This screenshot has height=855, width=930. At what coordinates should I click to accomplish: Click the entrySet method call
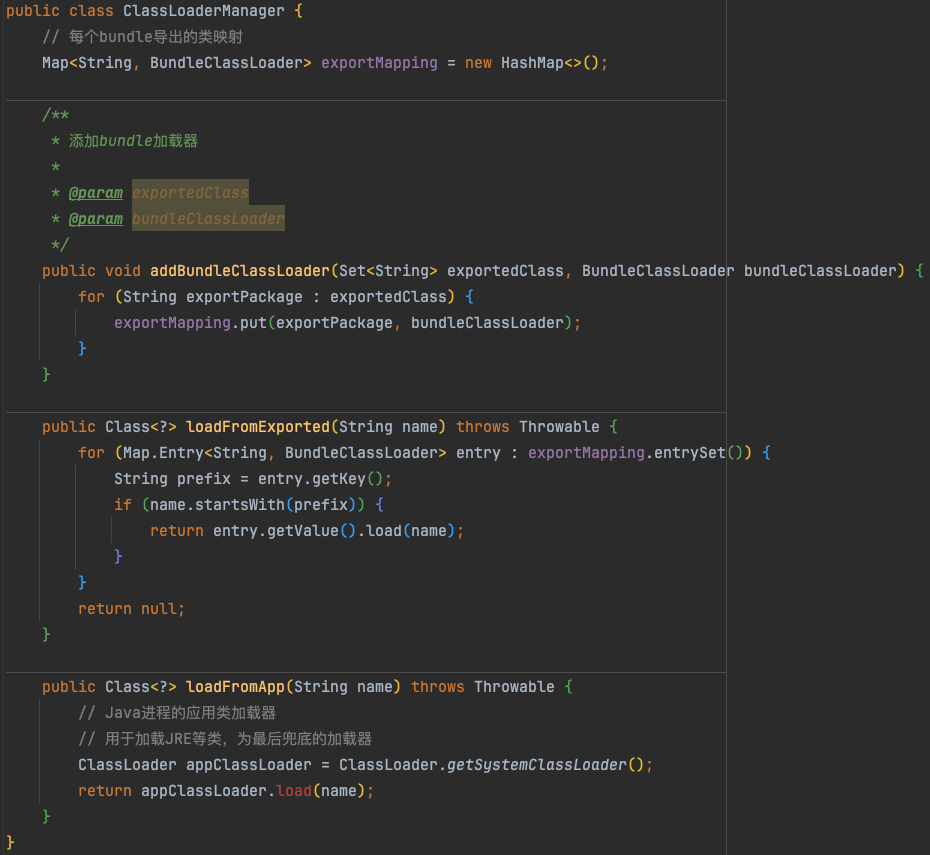pos(689,453)
